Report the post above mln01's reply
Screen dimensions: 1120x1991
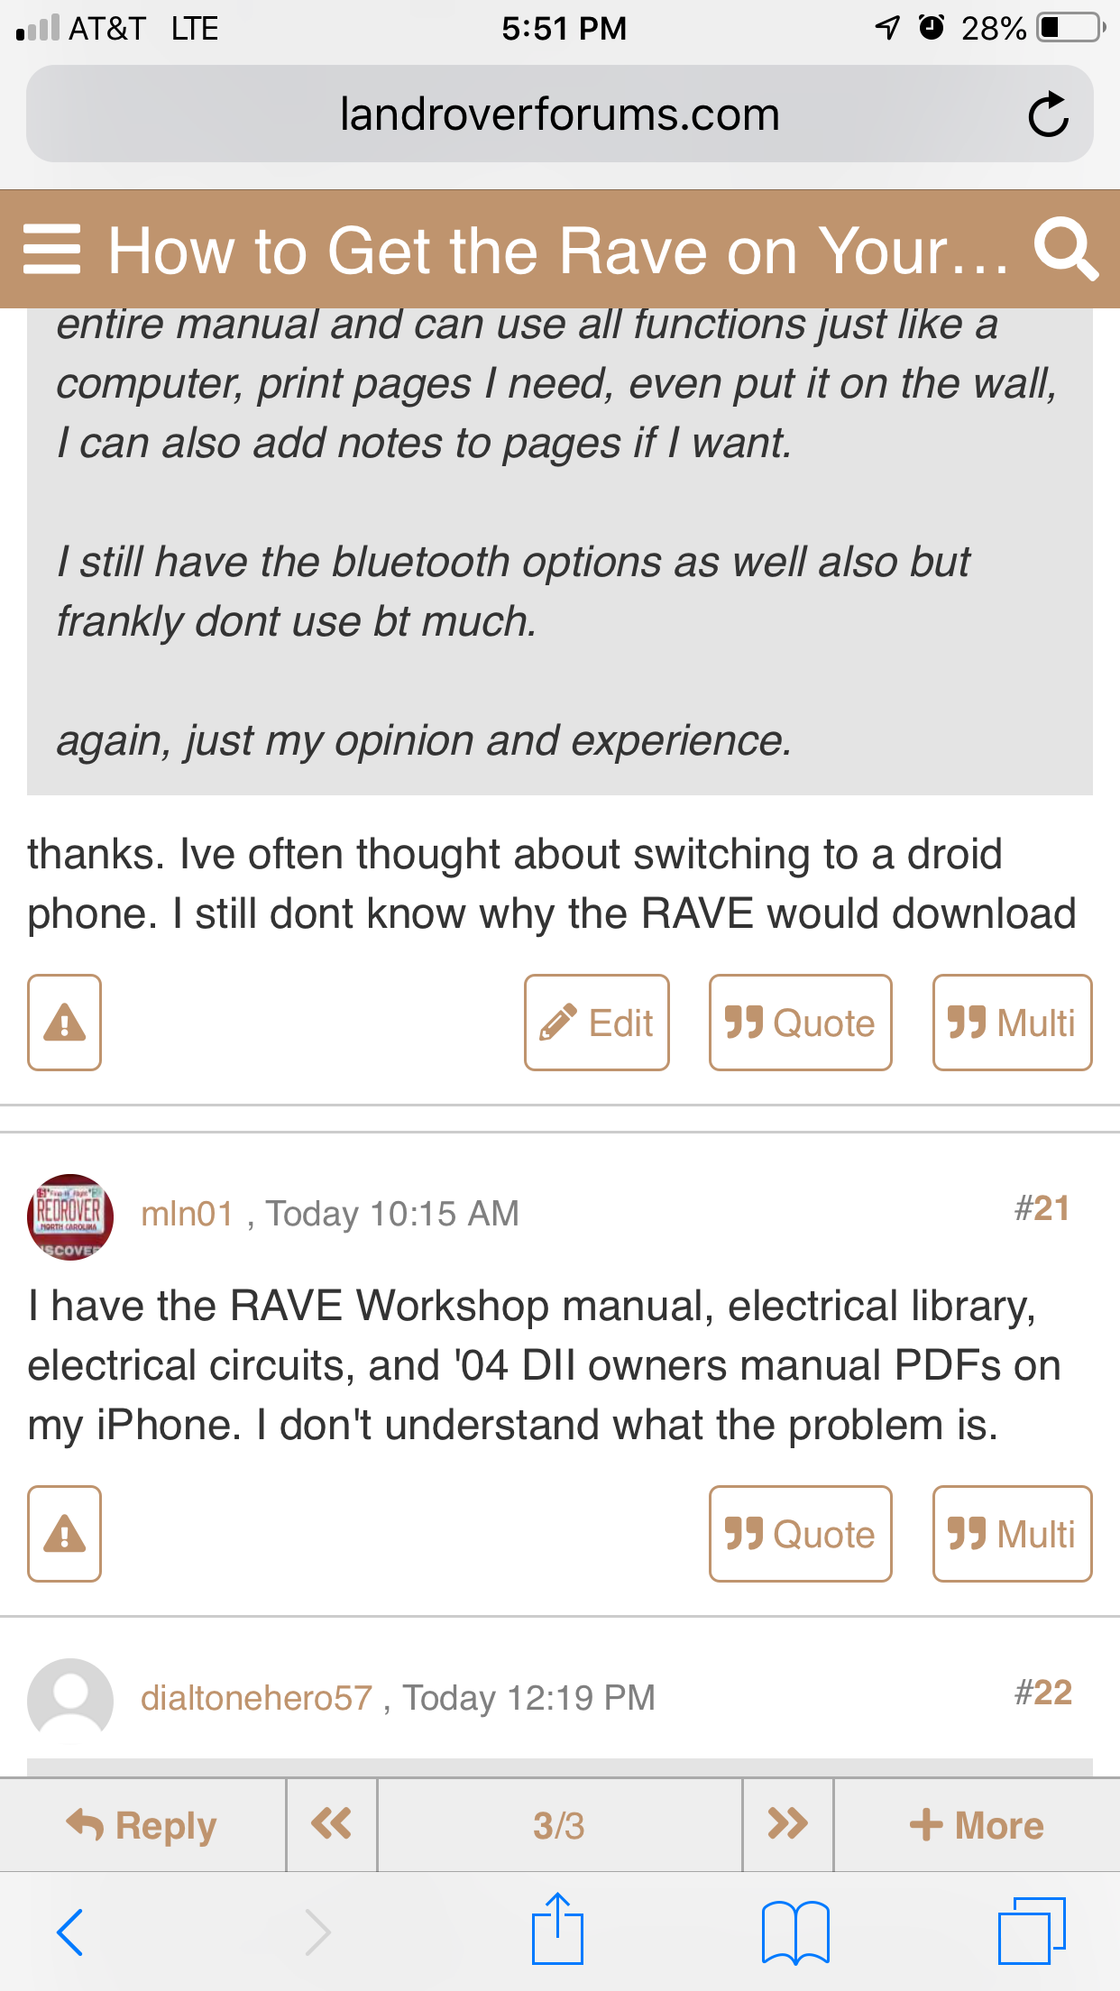[x=64, y=1022]
